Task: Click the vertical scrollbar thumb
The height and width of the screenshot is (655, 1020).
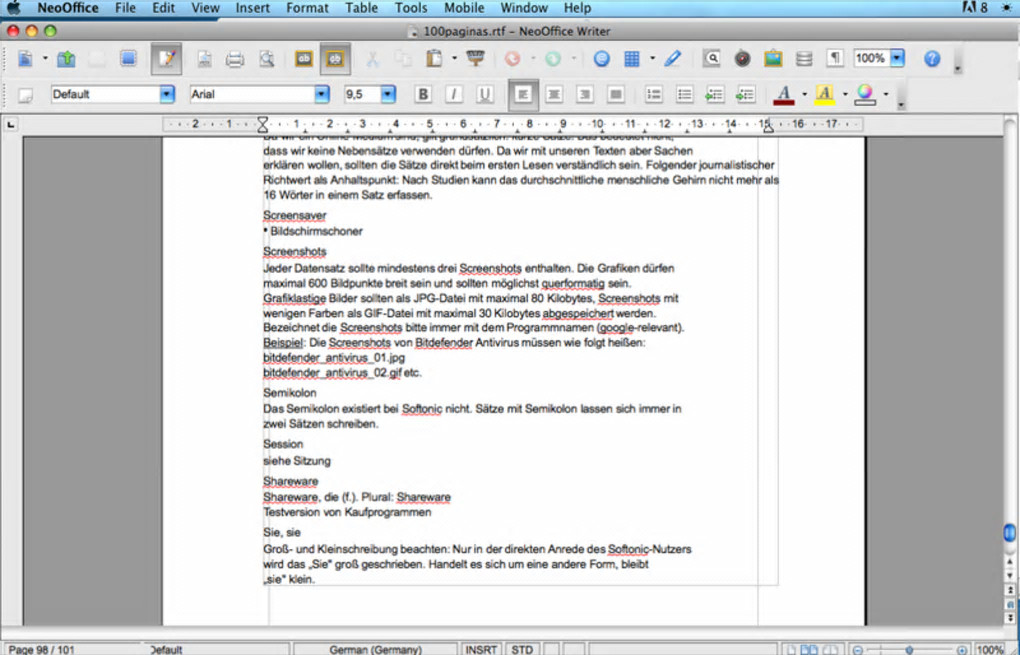Action: click(x=1010, y=533)
